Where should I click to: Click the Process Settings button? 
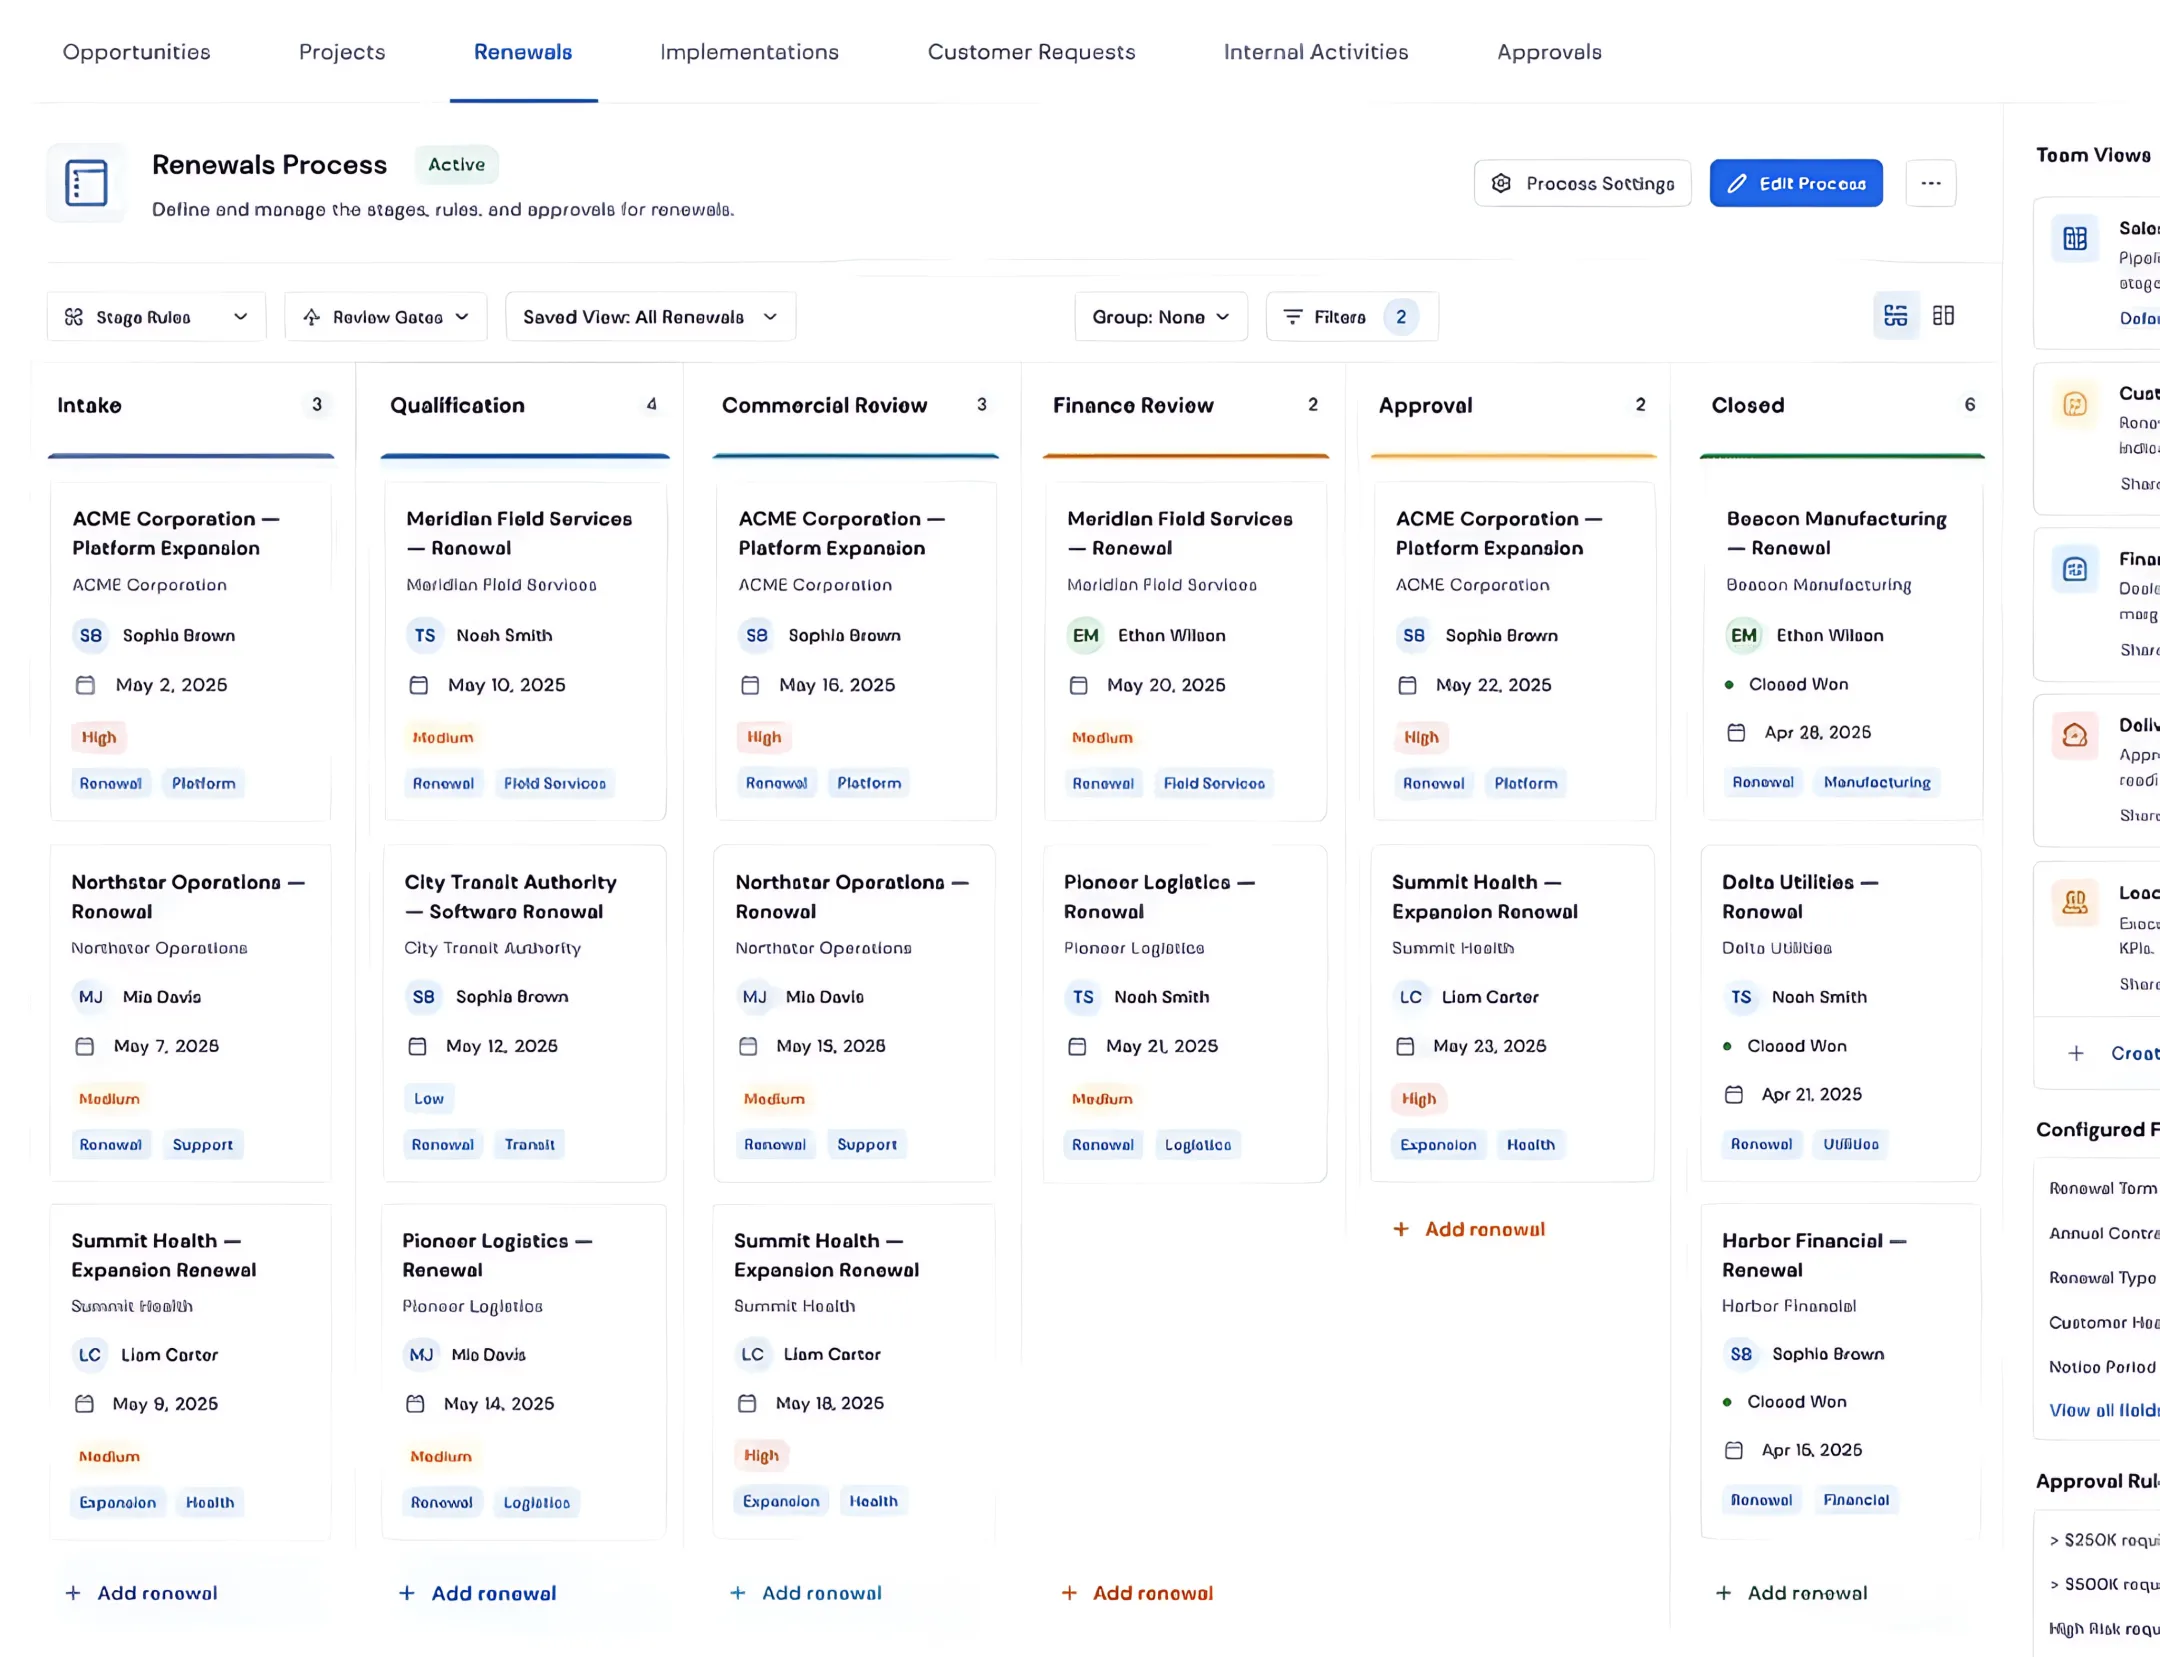tap(1583, 183)
